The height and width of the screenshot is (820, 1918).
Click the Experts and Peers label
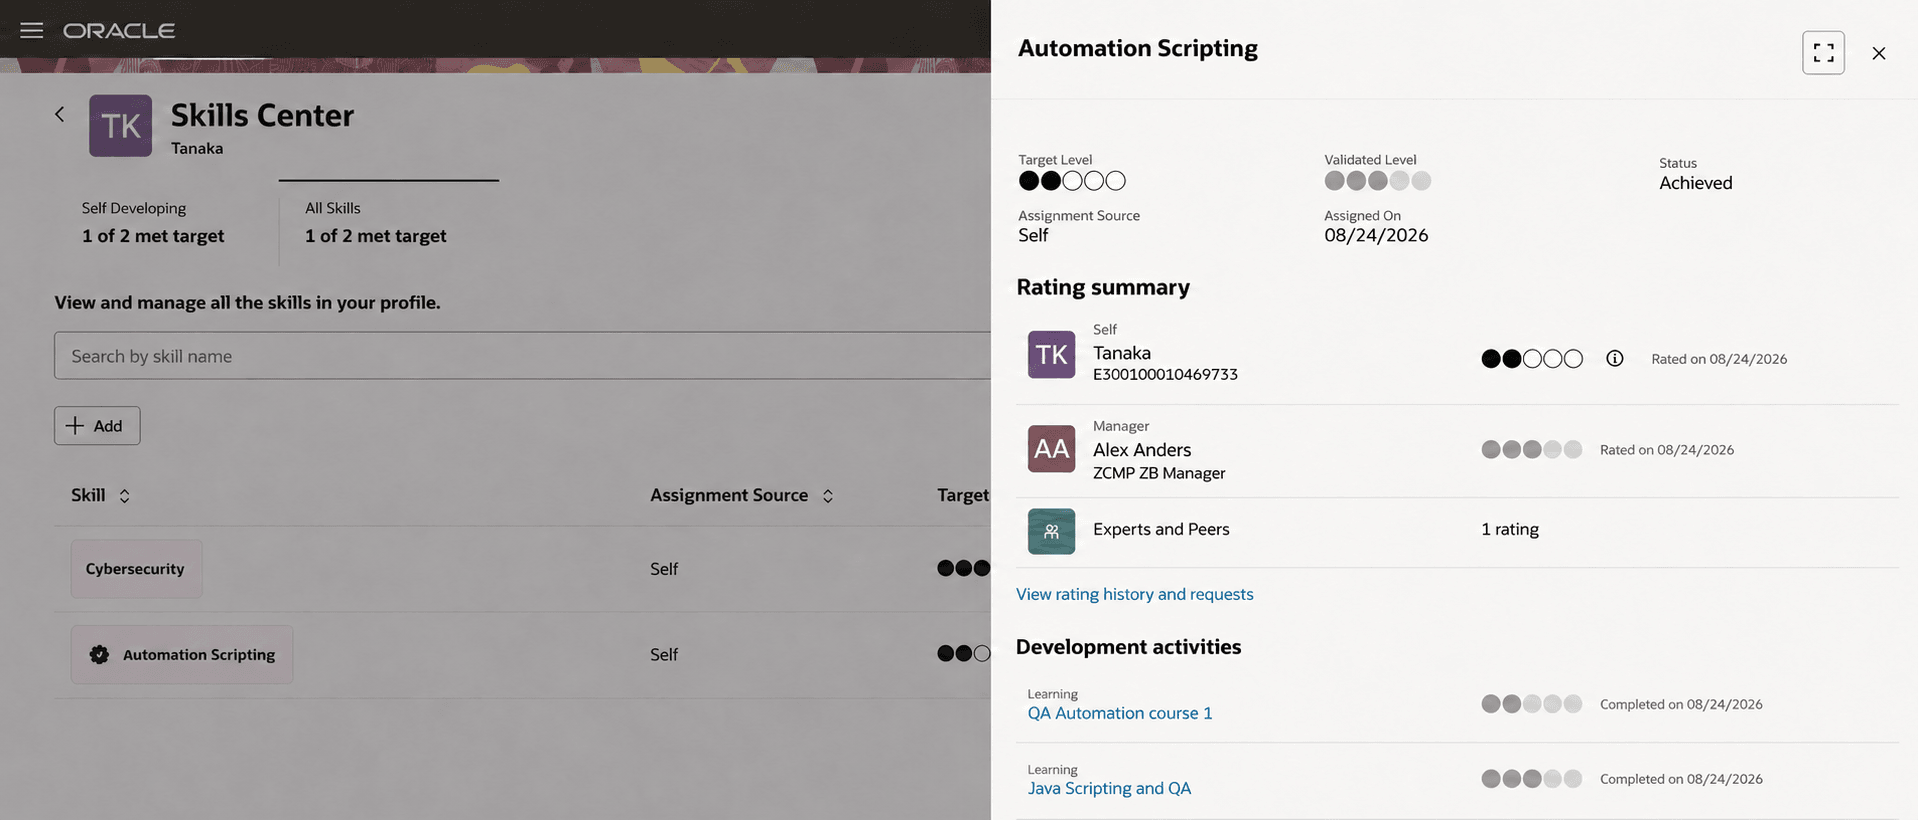click(x=1161, y=529)
